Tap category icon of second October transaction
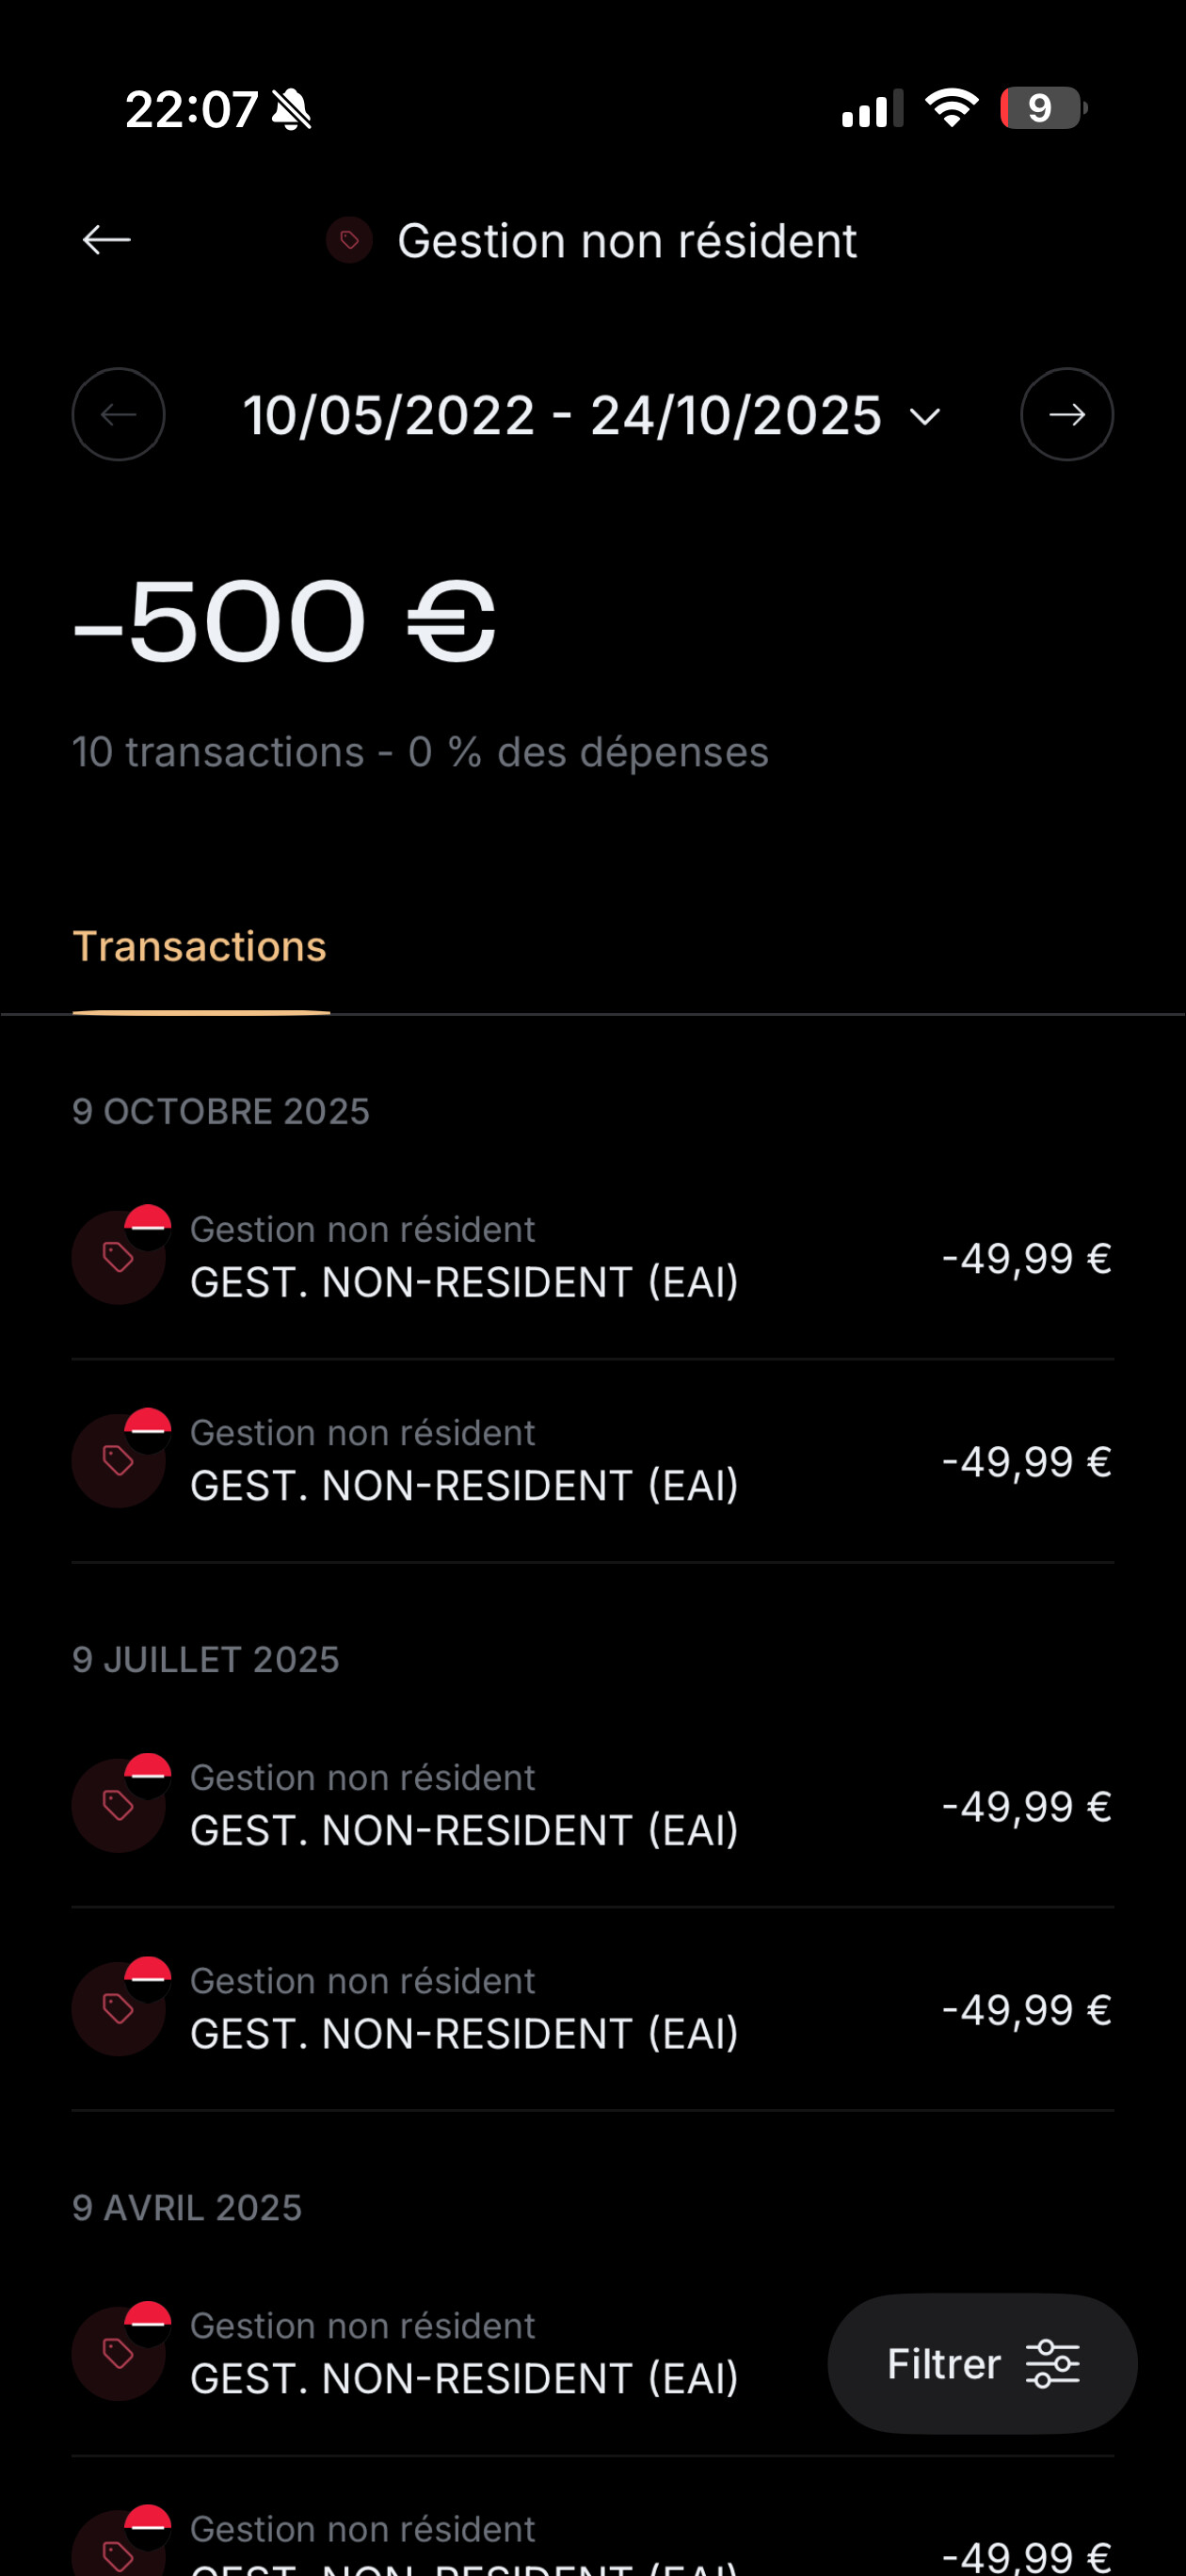 [x=118, y=1461]
